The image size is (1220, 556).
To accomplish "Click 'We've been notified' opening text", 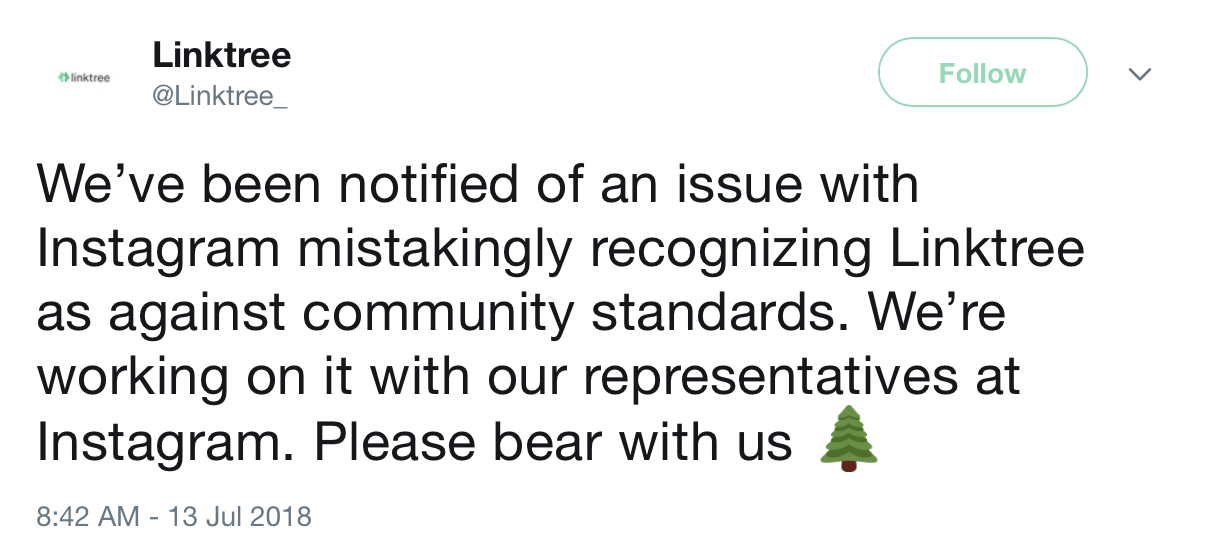I will tap(280, 186).
